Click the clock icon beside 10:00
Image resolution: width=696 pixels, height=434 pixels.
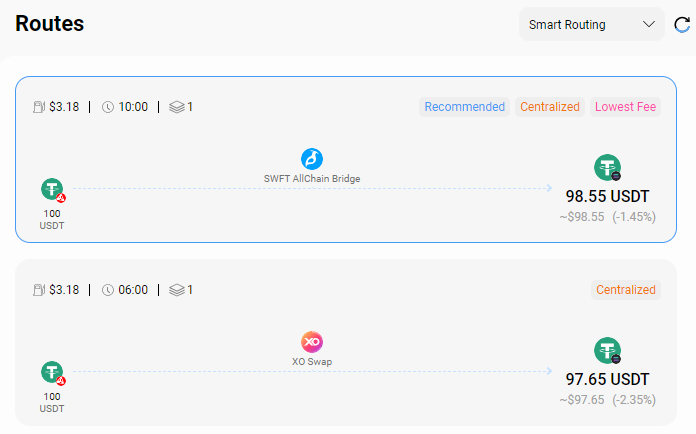click(x=108, y=107)
